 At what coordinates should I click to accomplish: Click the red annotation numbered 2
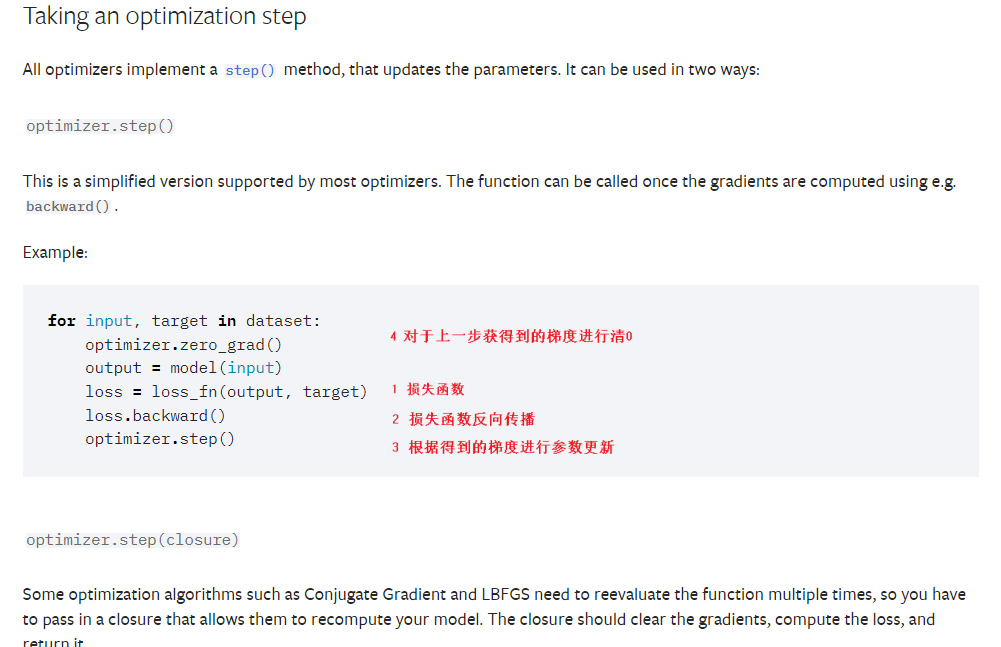click(463, 419)
